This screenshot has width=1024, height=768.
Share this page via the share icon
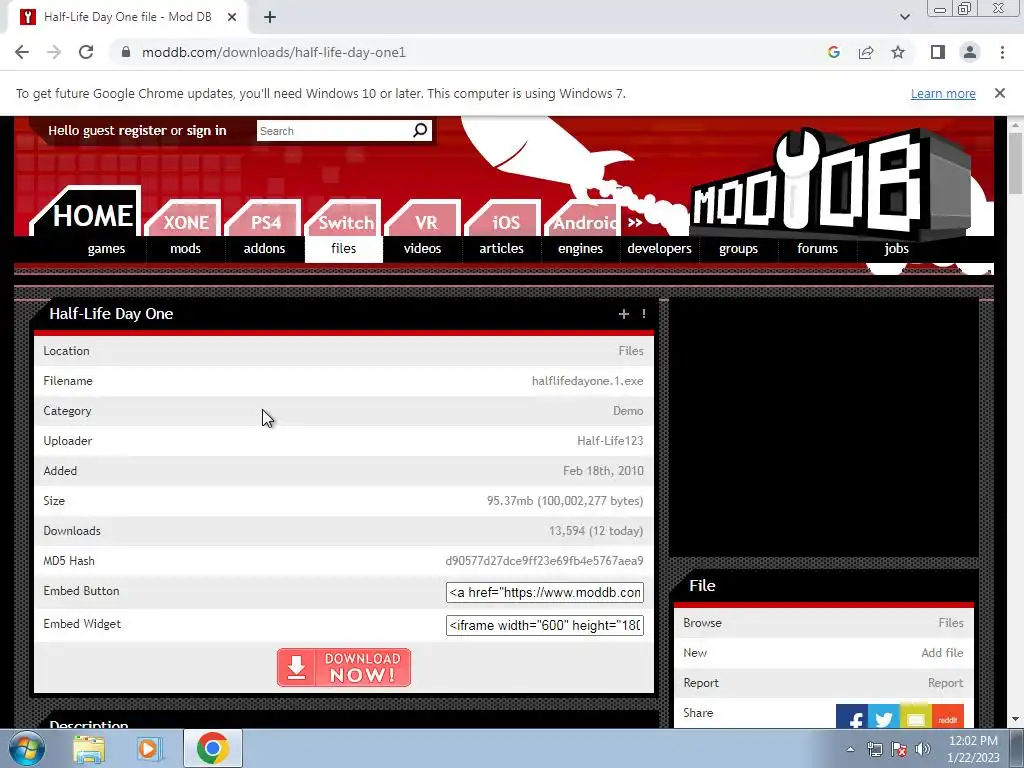click(x=866, y=52)
